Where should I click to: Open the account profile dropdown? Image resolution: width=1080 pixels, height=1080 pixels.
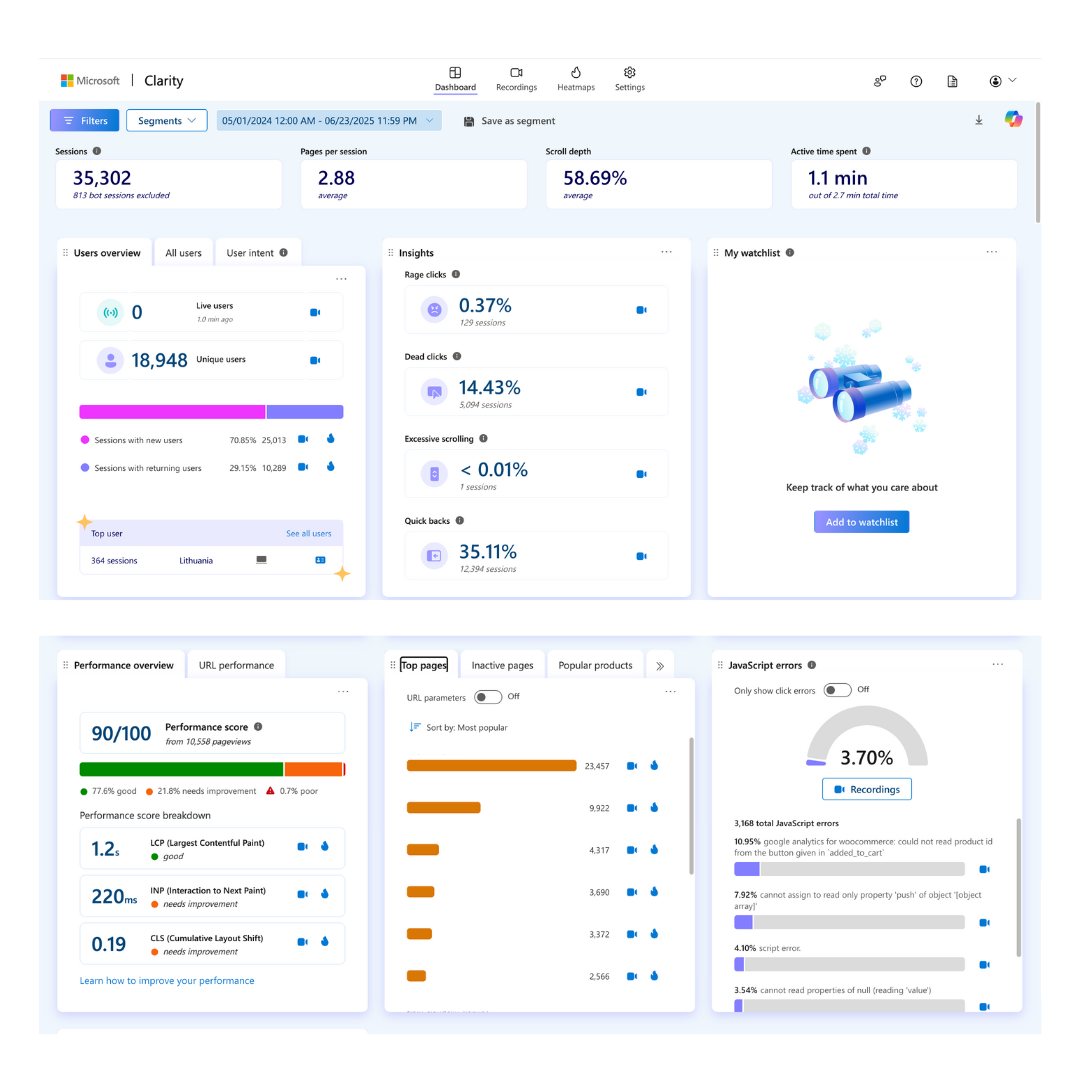(1002, 81)
